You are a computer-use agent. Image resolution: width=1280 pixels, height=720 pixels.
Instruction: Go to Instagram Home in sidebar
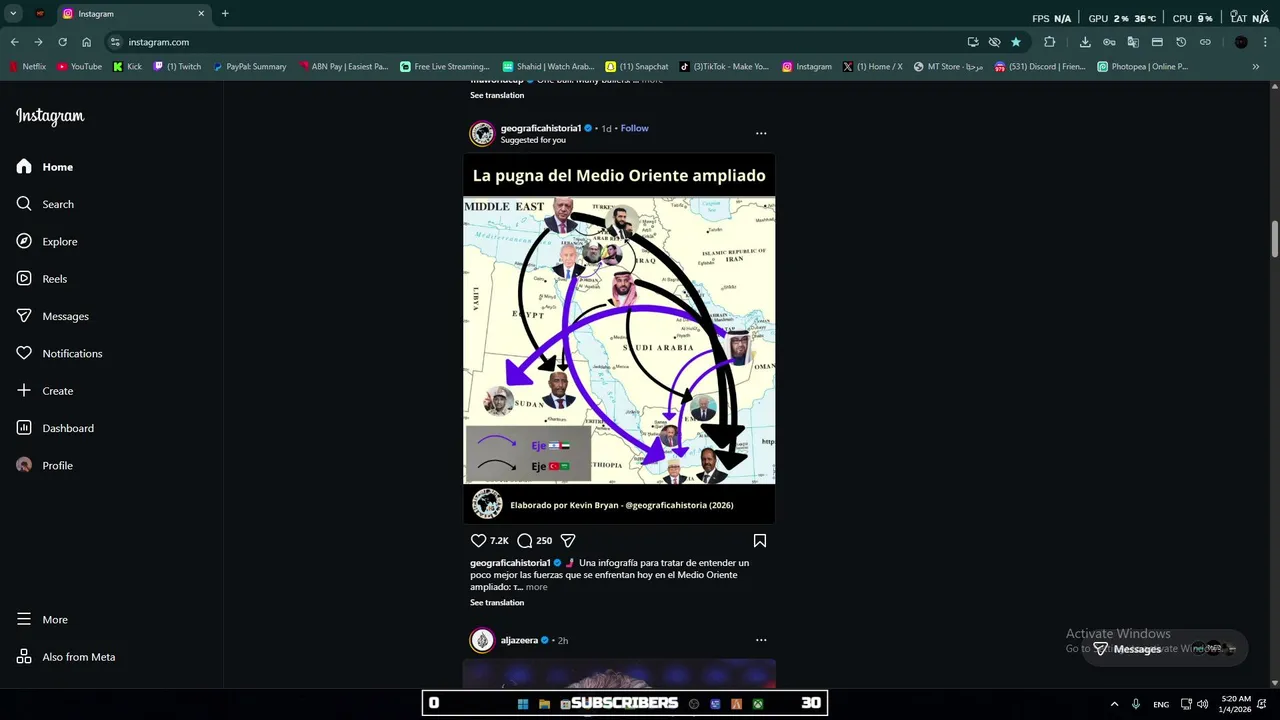[45, 167]
